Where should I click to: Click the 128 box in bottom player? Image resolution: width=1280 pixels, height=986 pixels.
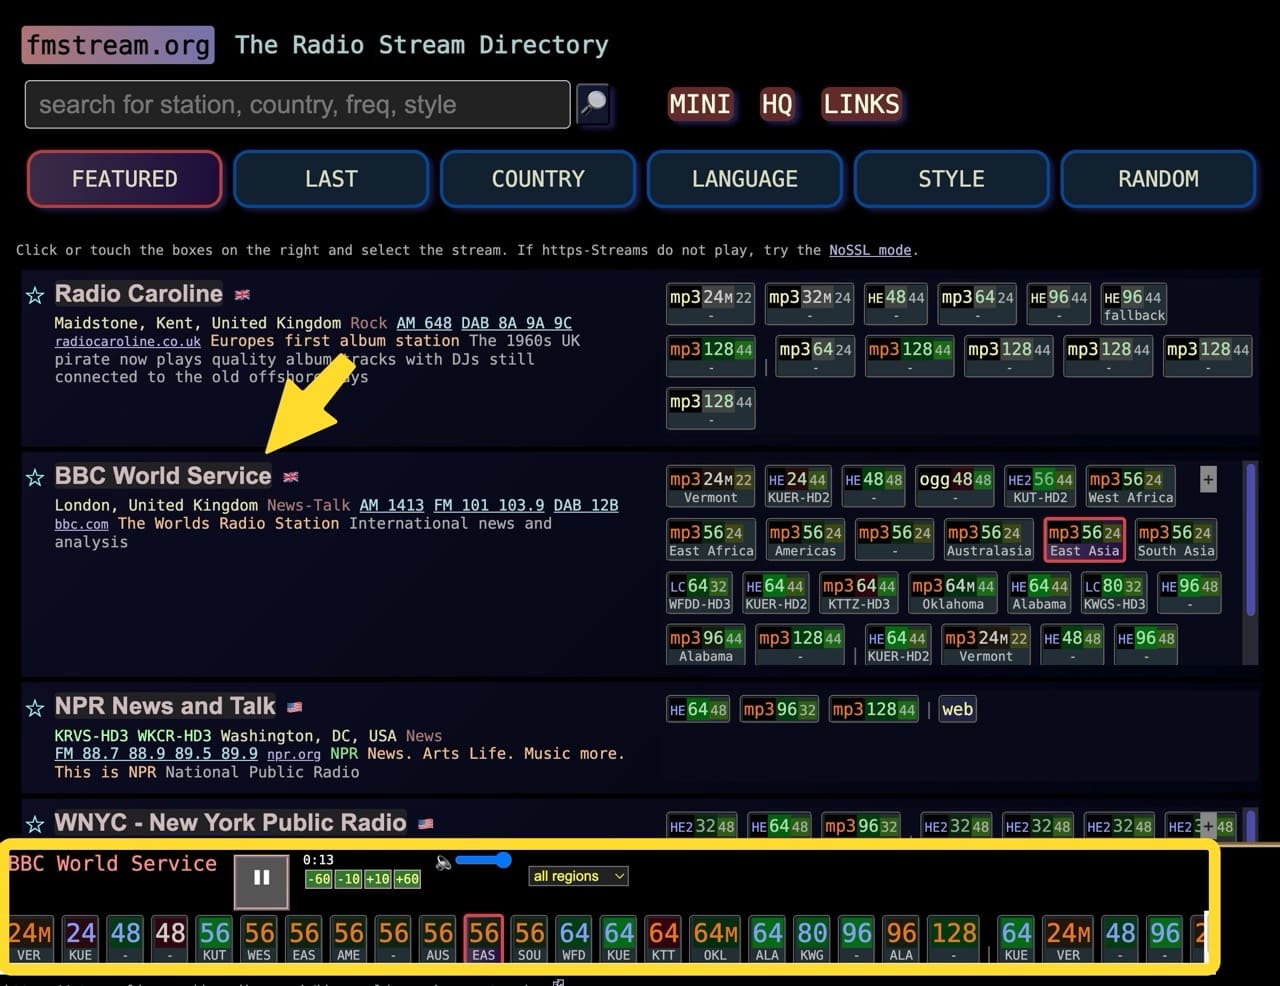954,938
